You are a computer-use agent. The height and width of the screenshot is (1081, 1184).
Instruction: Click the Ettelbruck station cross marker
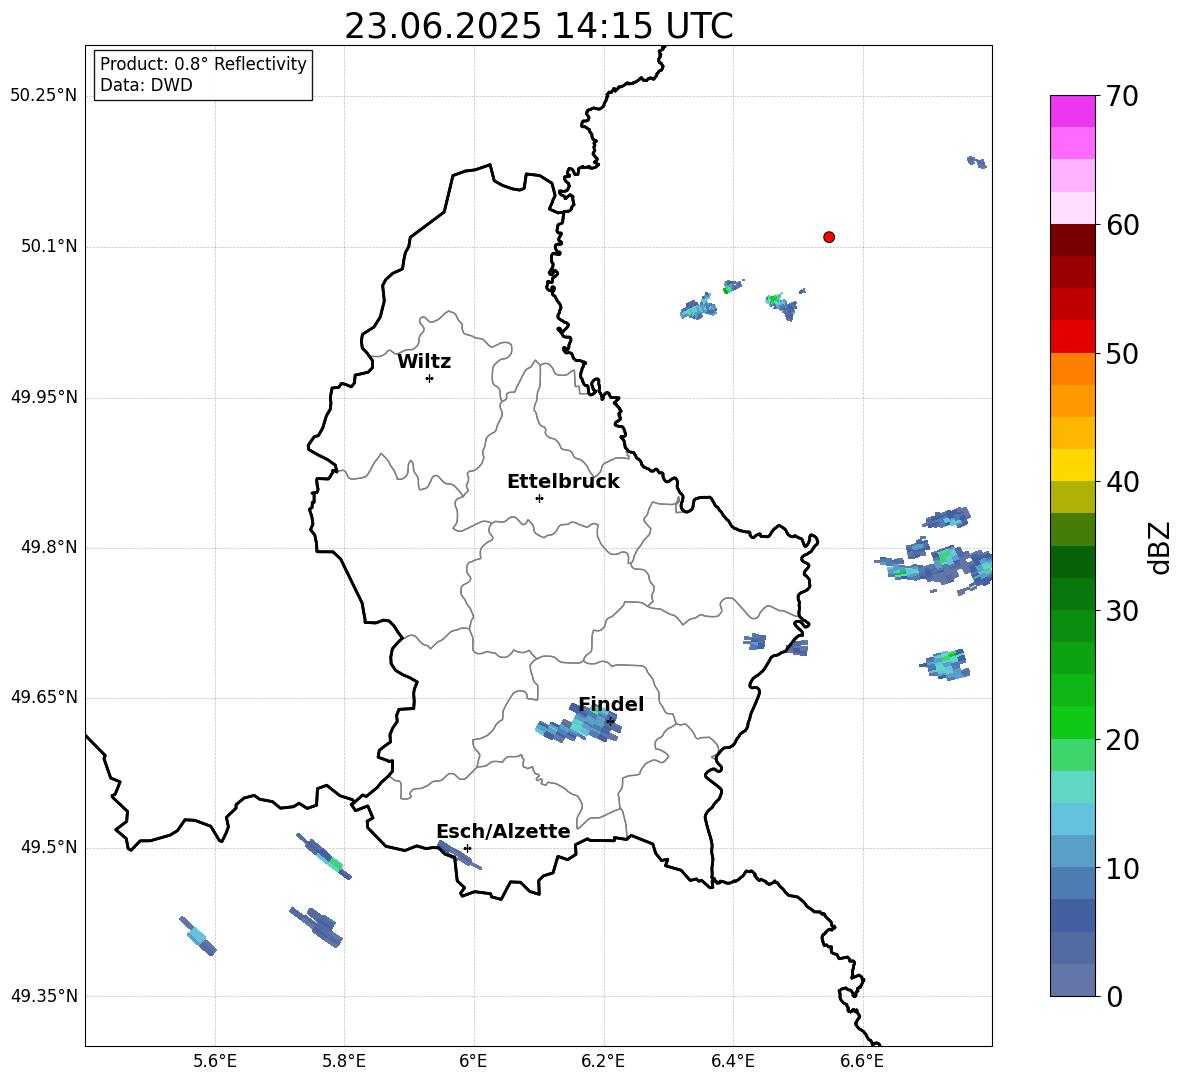tap(539, 498)
